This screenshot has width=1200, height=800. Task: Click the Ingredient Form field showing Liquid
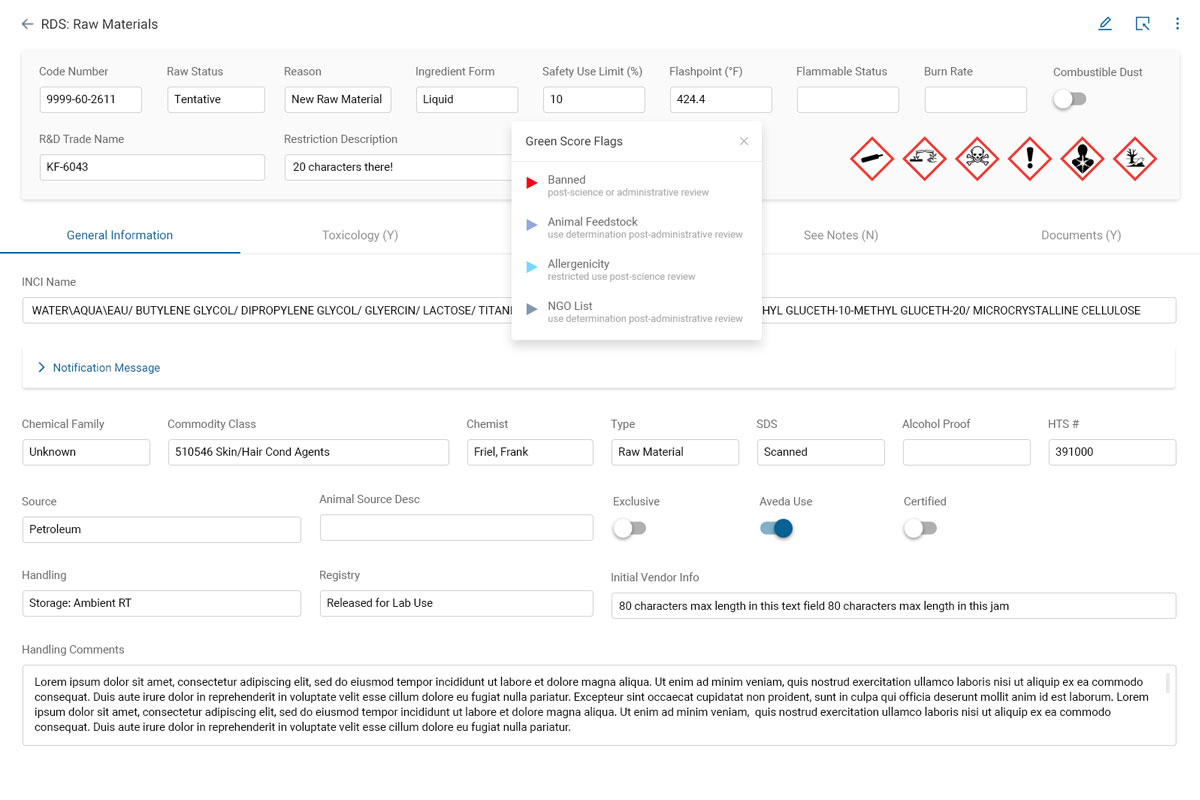pyautogui.click(x=467, y=99)
